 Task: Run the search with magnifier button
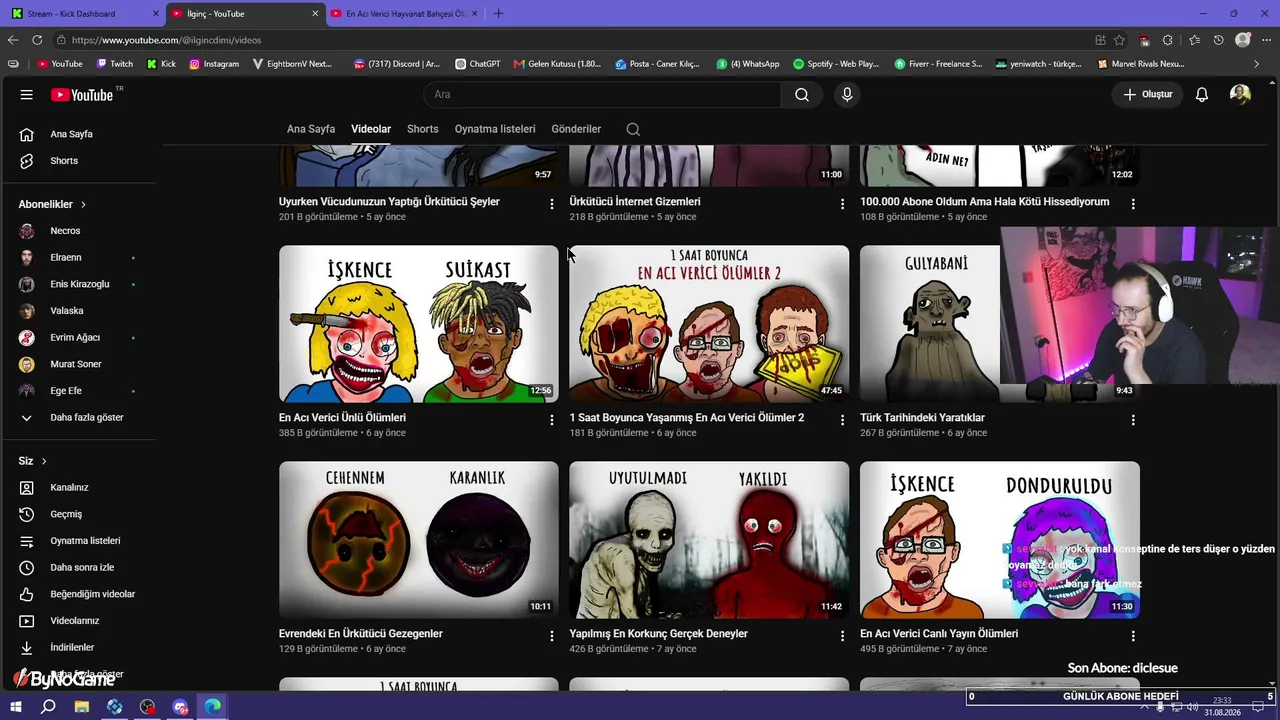802,95
